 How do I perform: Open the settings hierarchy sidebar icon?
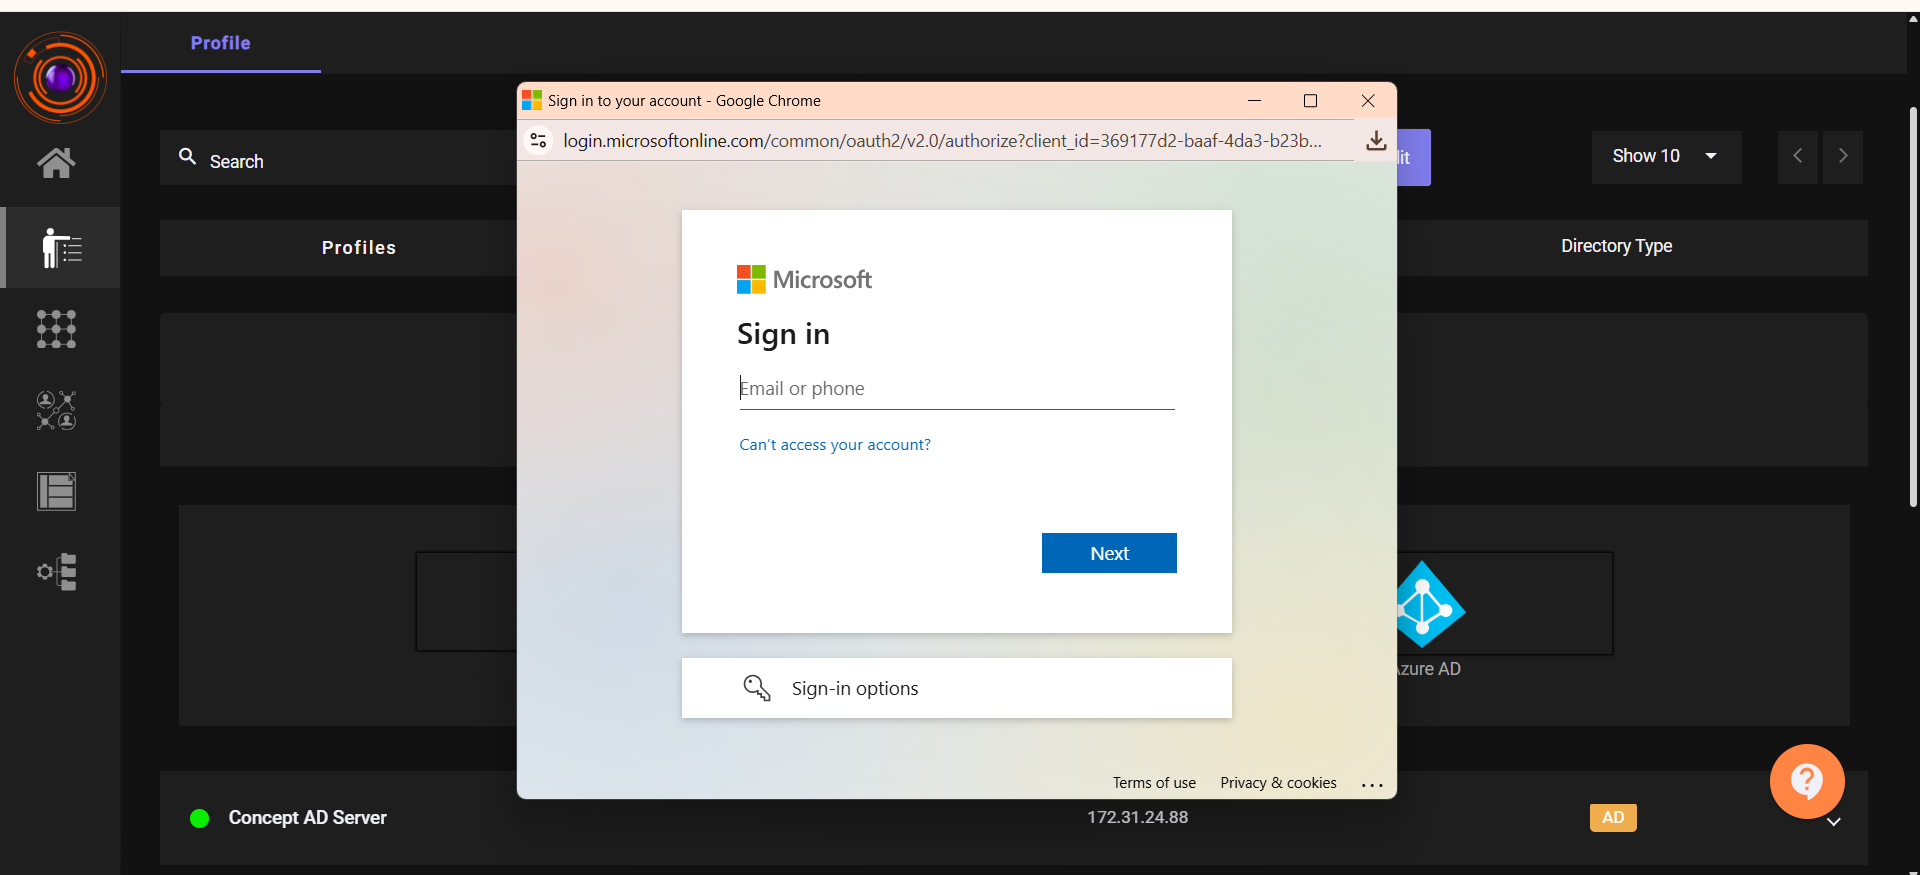57,572
